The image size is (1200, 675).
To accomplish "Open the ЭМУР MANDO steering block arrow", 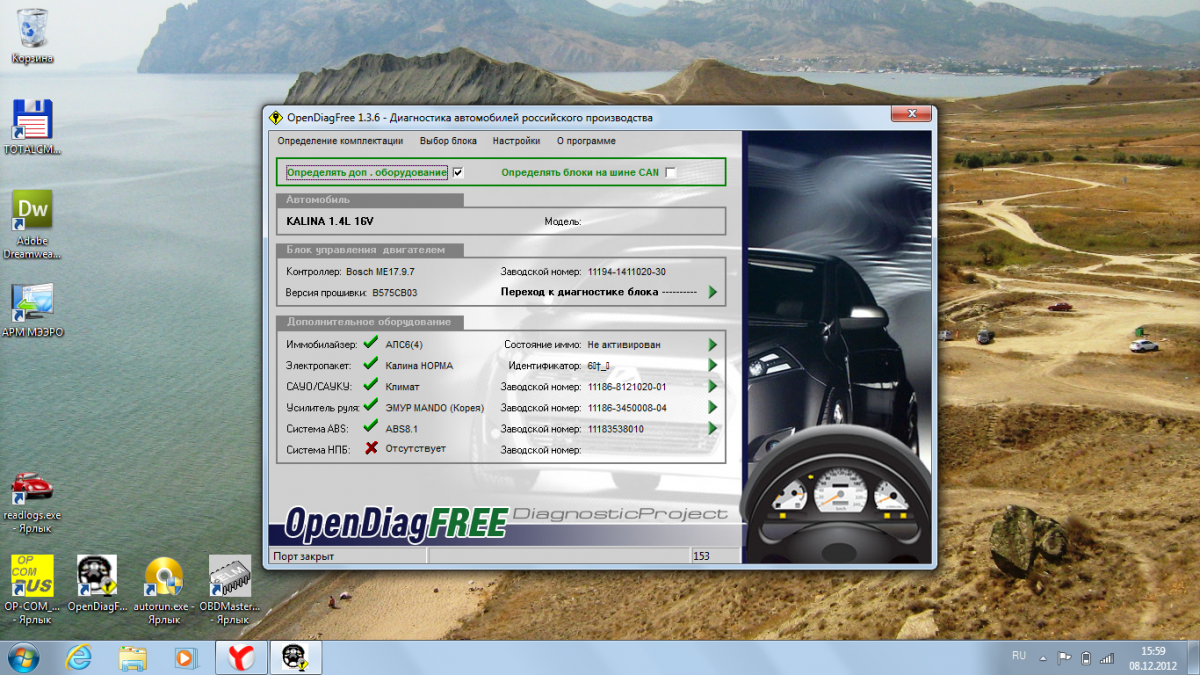I will point(713,407).
